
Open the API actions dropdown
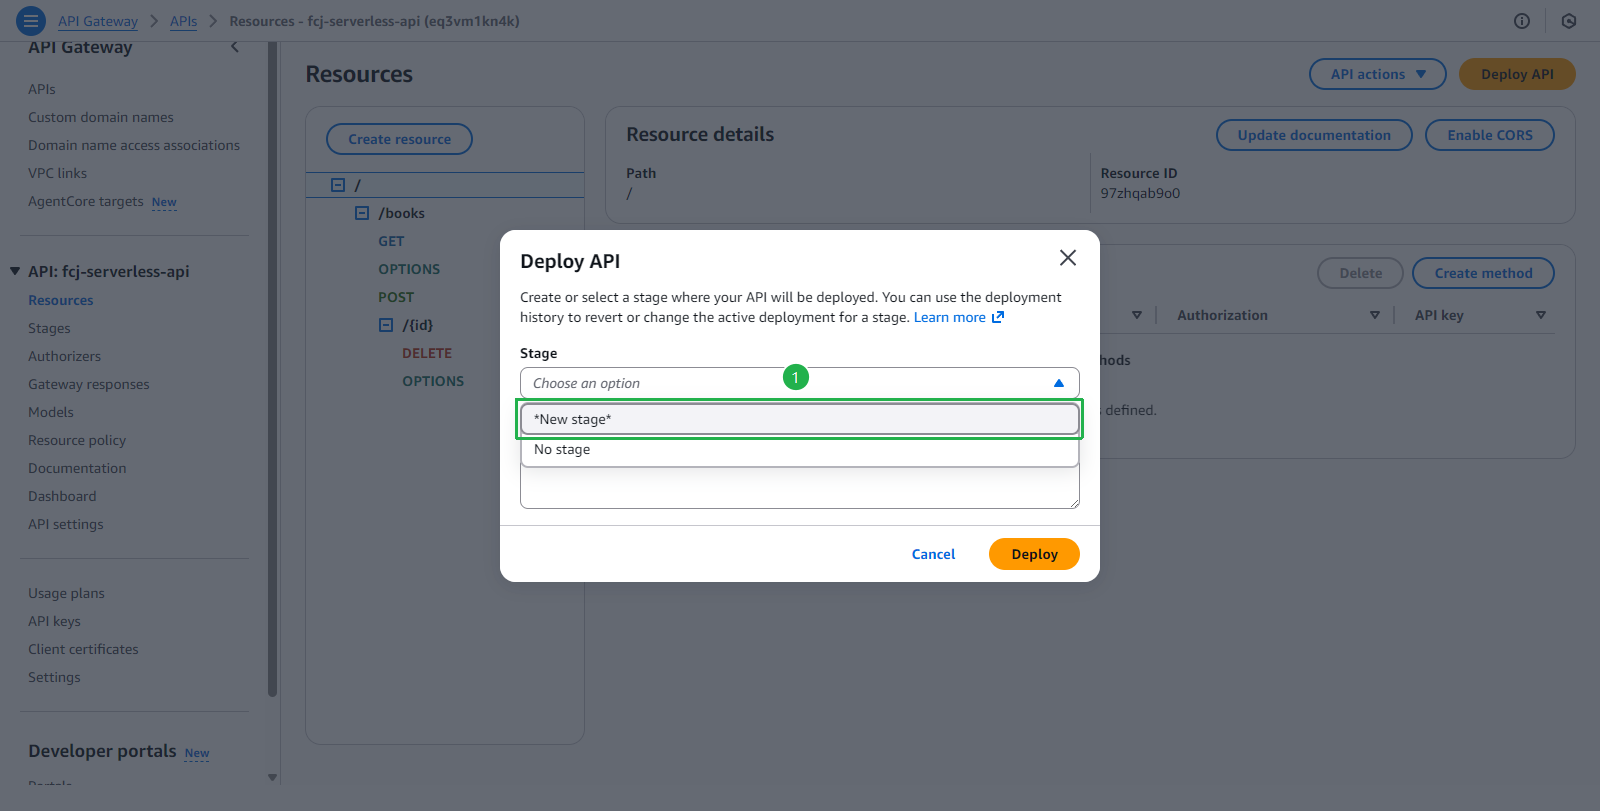1377,74
